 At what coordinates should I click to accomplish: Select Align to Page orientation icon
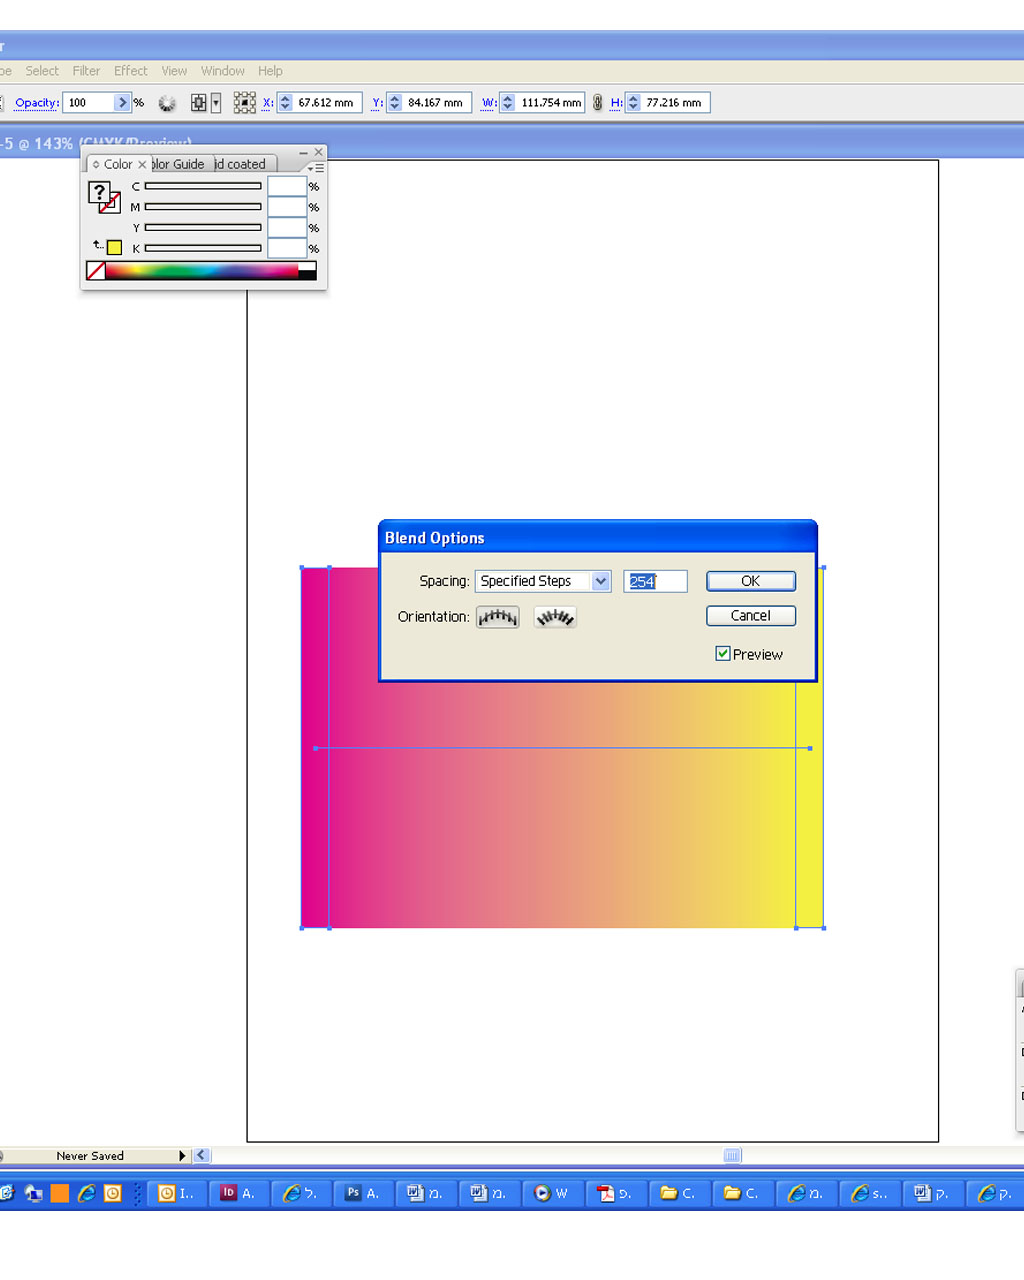click(x=498, y=617)
